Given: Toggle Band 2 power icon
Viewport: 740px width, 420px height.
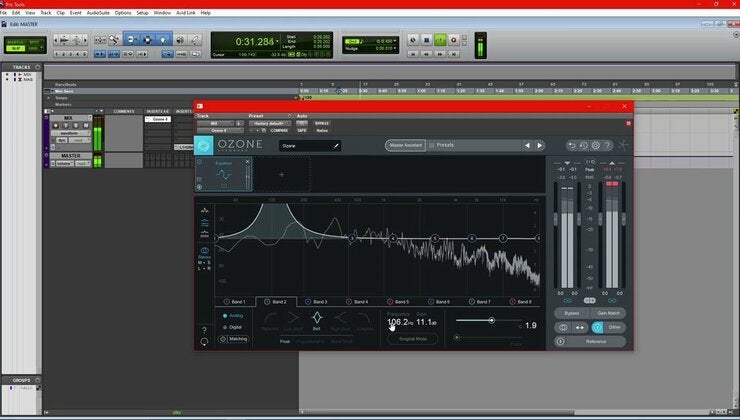Looking at the screenshot, I should [267, 302].
